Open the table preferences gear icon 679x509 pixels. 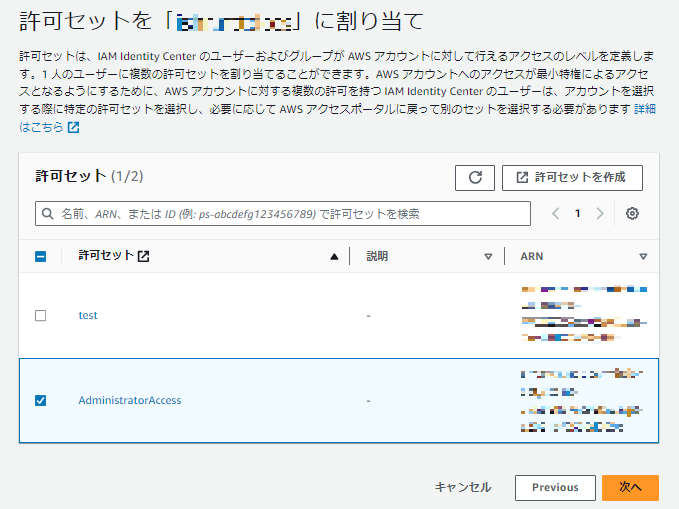[x=632, y=214]
